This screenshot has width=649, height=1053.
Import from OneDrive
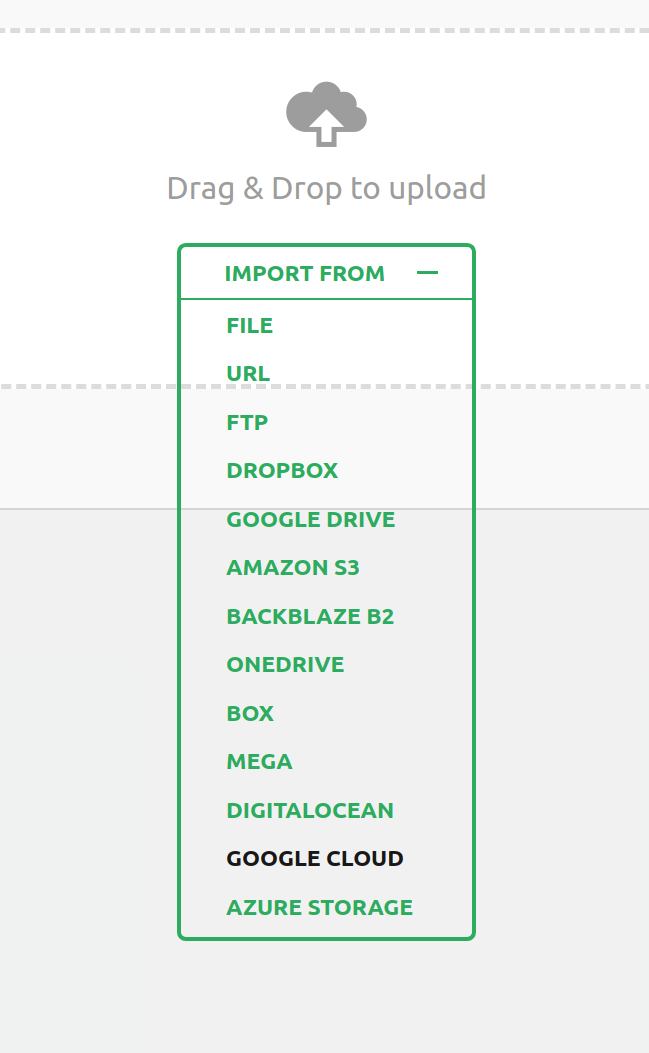tap(285, 665)
